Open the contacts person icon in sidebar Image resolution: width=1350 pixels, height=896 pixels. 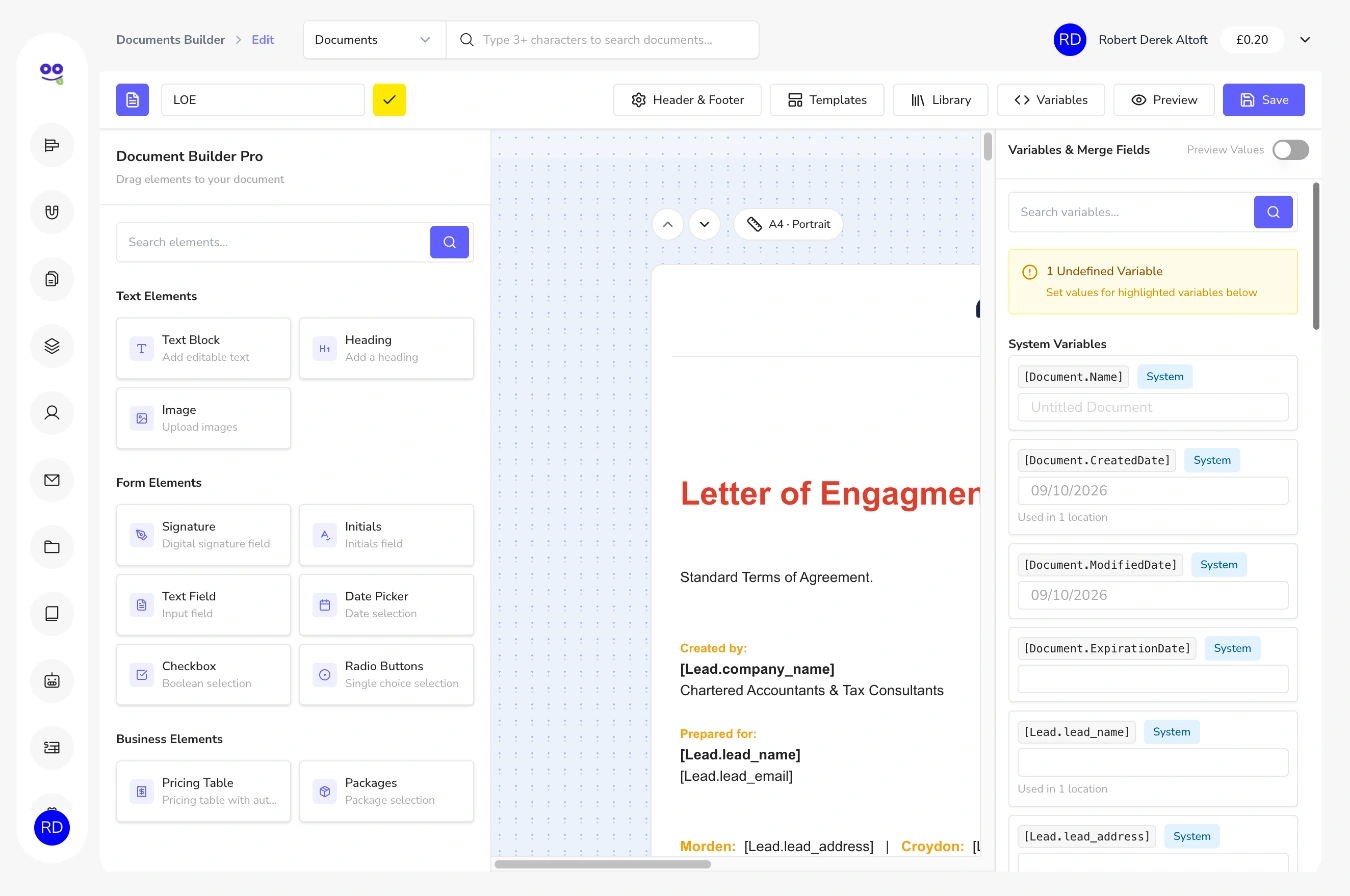click(x=52, y=412)
